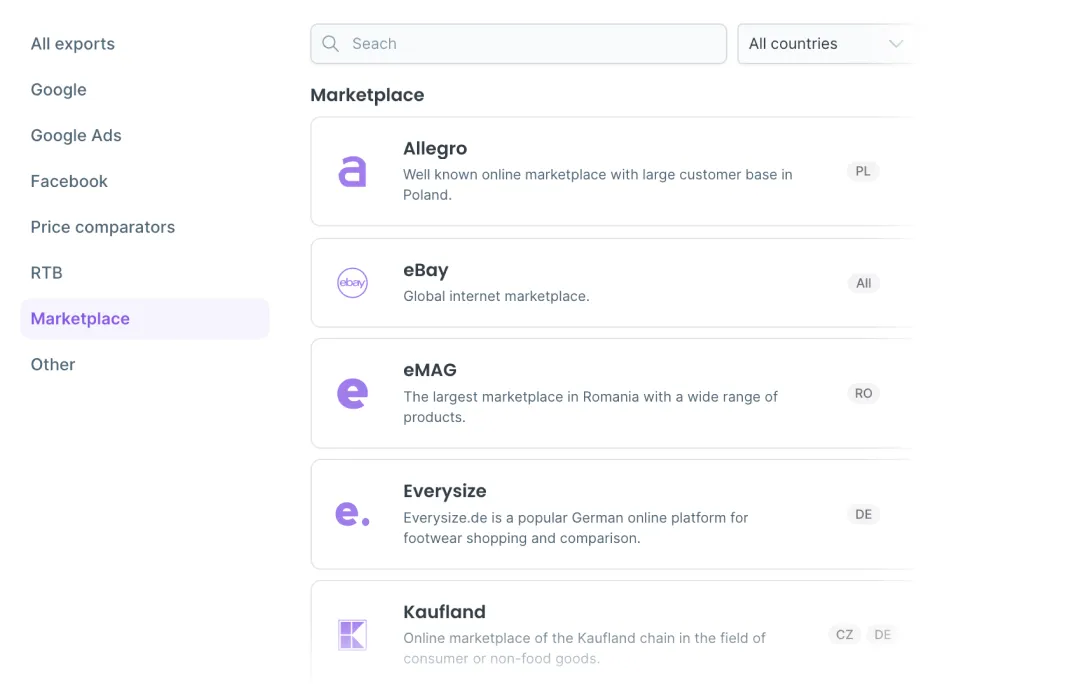Click 'Global internet marketplace.' description
Image resolution: width=1088 pixels, height=700 pixels.
[496, 296]
